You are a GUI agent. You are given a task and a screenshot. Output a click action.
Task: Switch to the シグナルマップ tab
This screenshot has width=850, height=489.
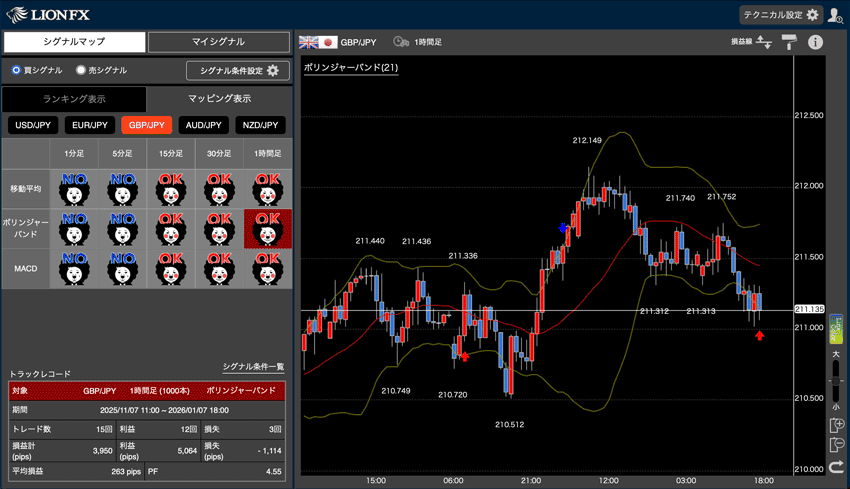74,42
